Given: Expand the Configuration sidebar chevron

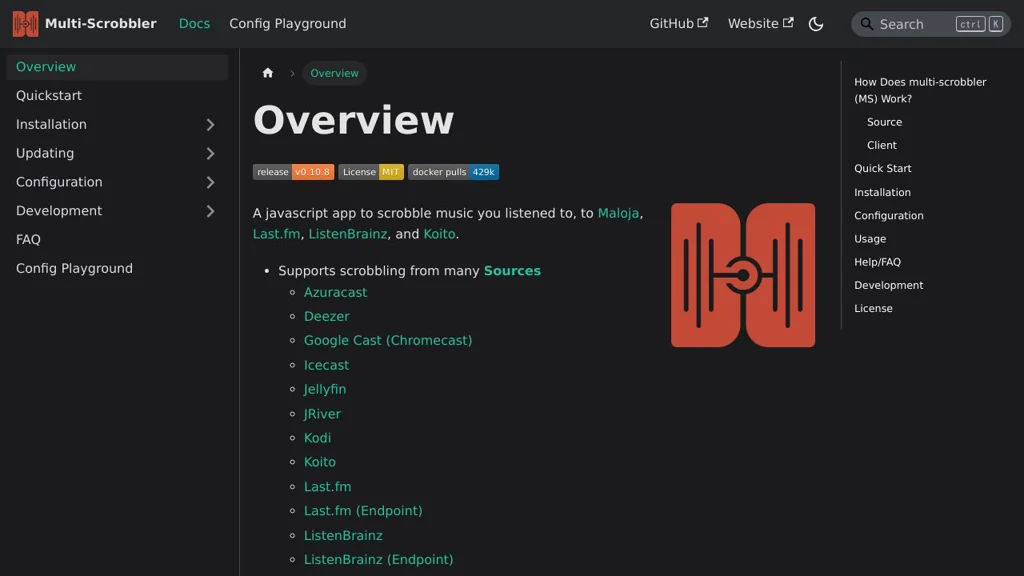Looking at the screenshot, I should pyautogui.click(x=210, y=182).
